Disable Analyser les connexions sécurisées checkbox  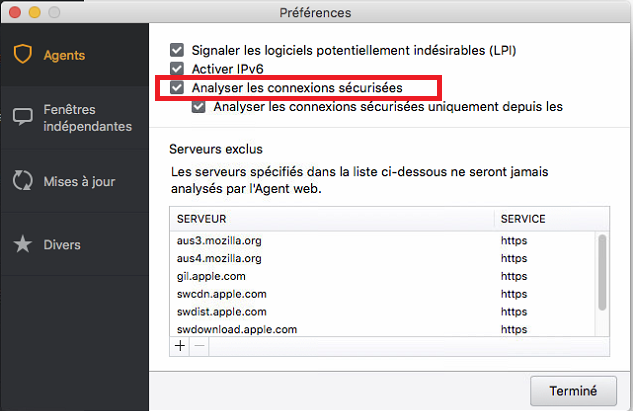(177, 88)
